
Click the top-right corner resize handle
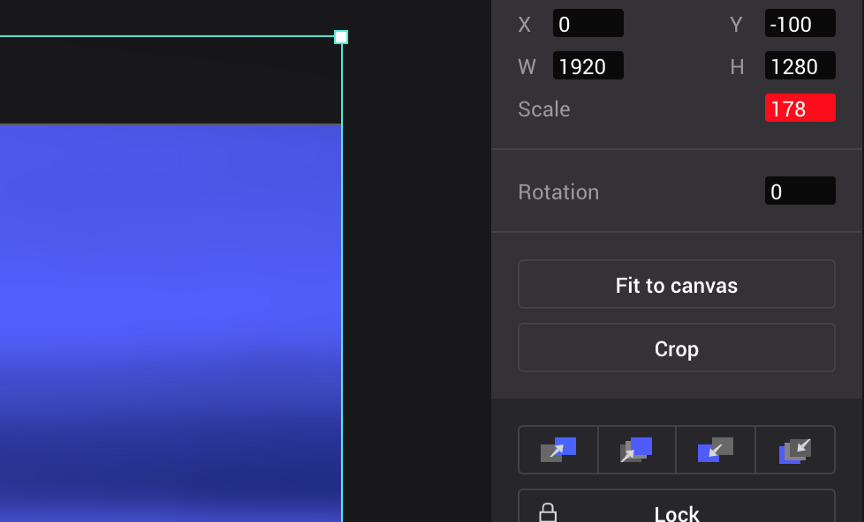341,37
